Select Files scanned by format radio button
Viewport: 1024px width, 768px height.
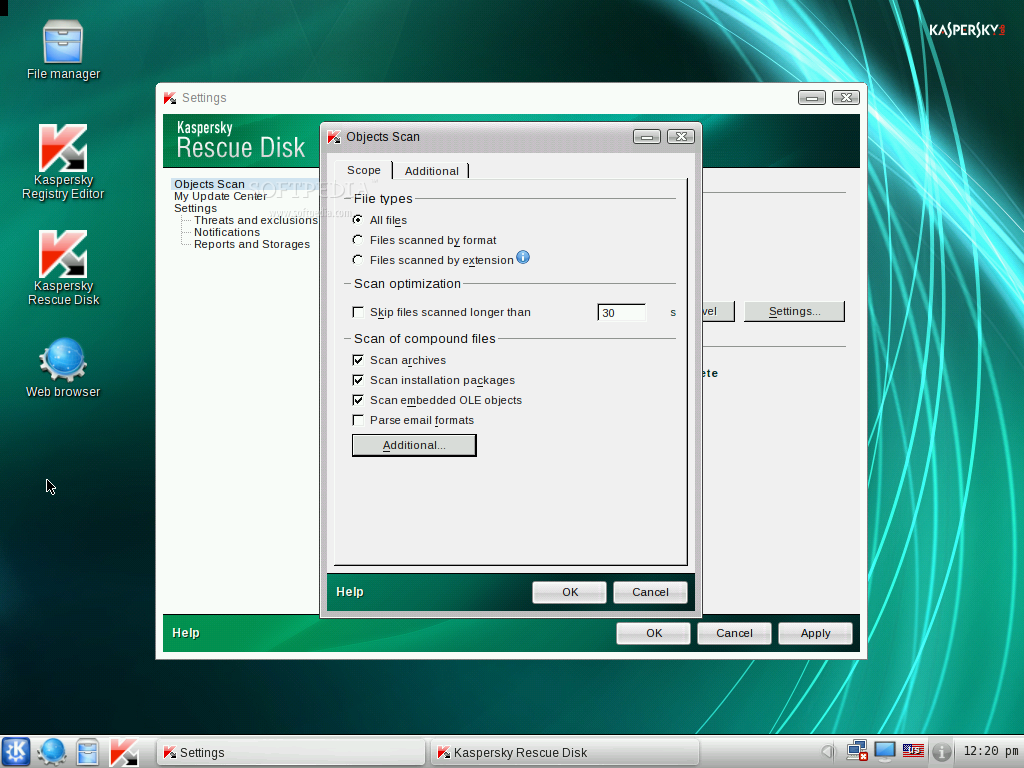(358, 240)
